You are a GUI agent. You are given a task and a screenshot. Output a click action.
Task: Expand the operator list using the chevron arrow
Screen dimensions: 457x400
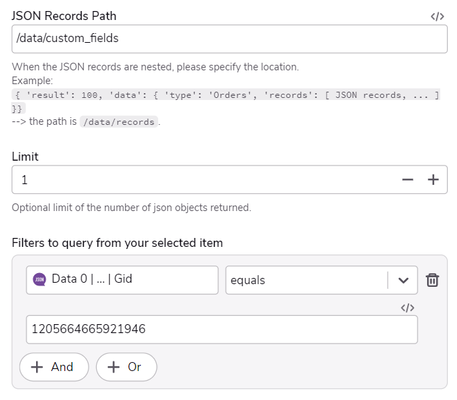[403, 280]
